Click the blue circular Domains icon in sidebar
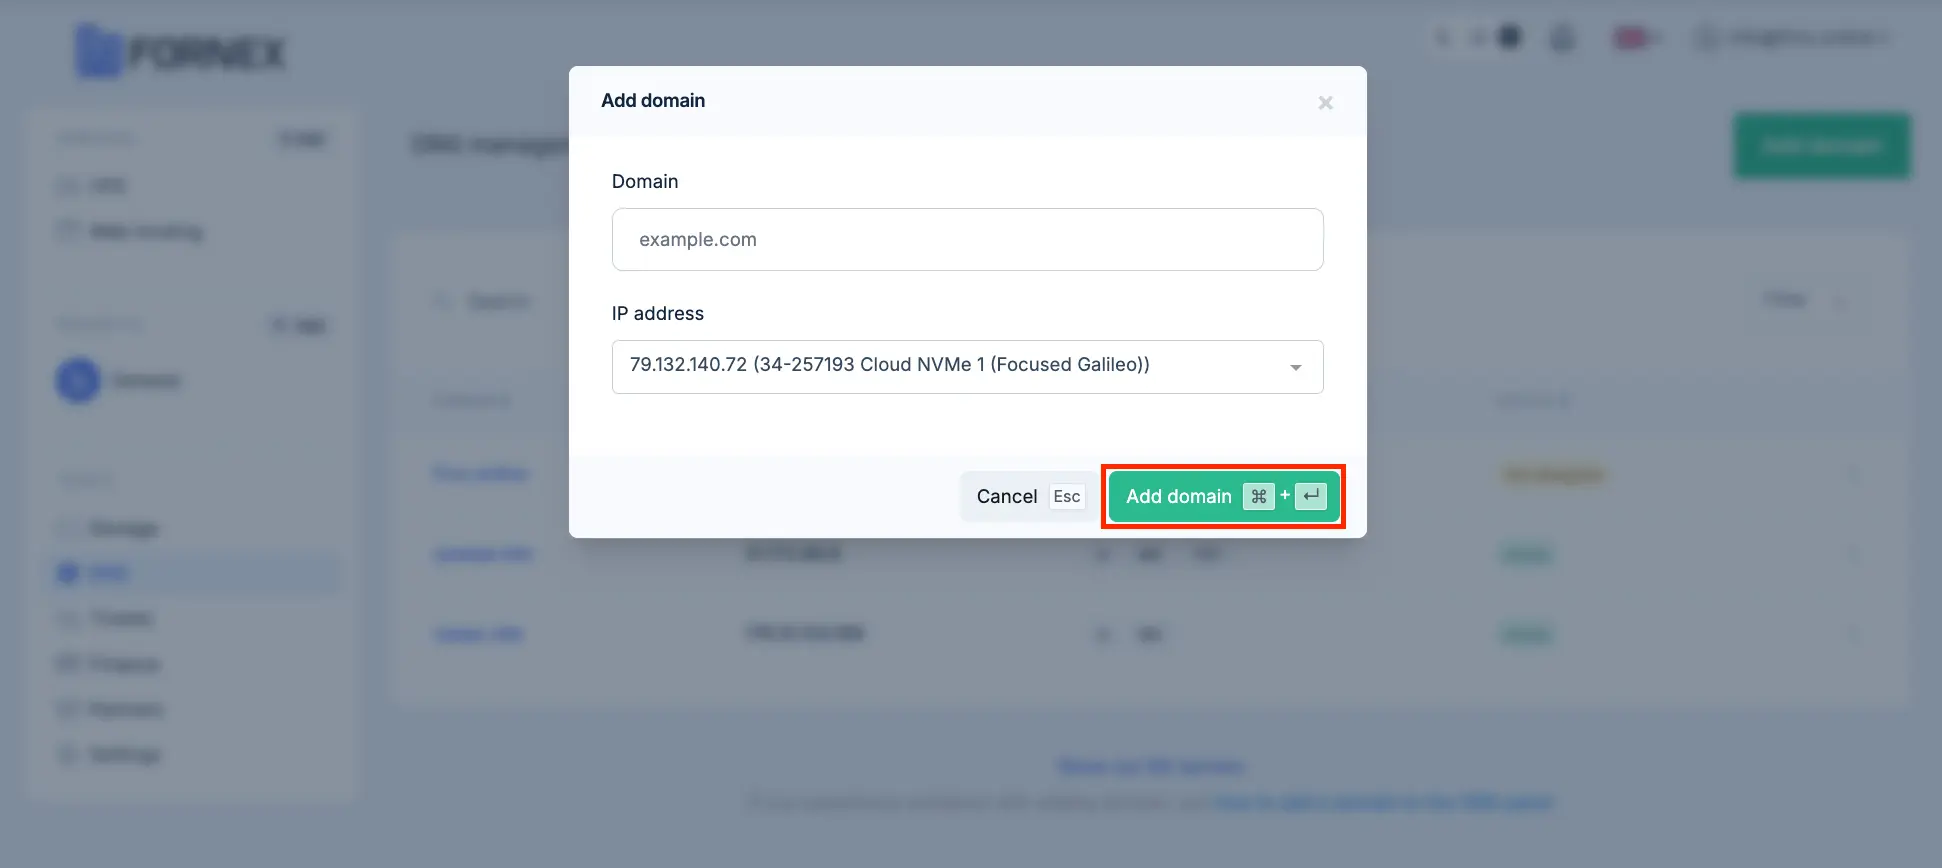Image resolution: width=1942 pixels, height=868 pixels. (78, 380)
